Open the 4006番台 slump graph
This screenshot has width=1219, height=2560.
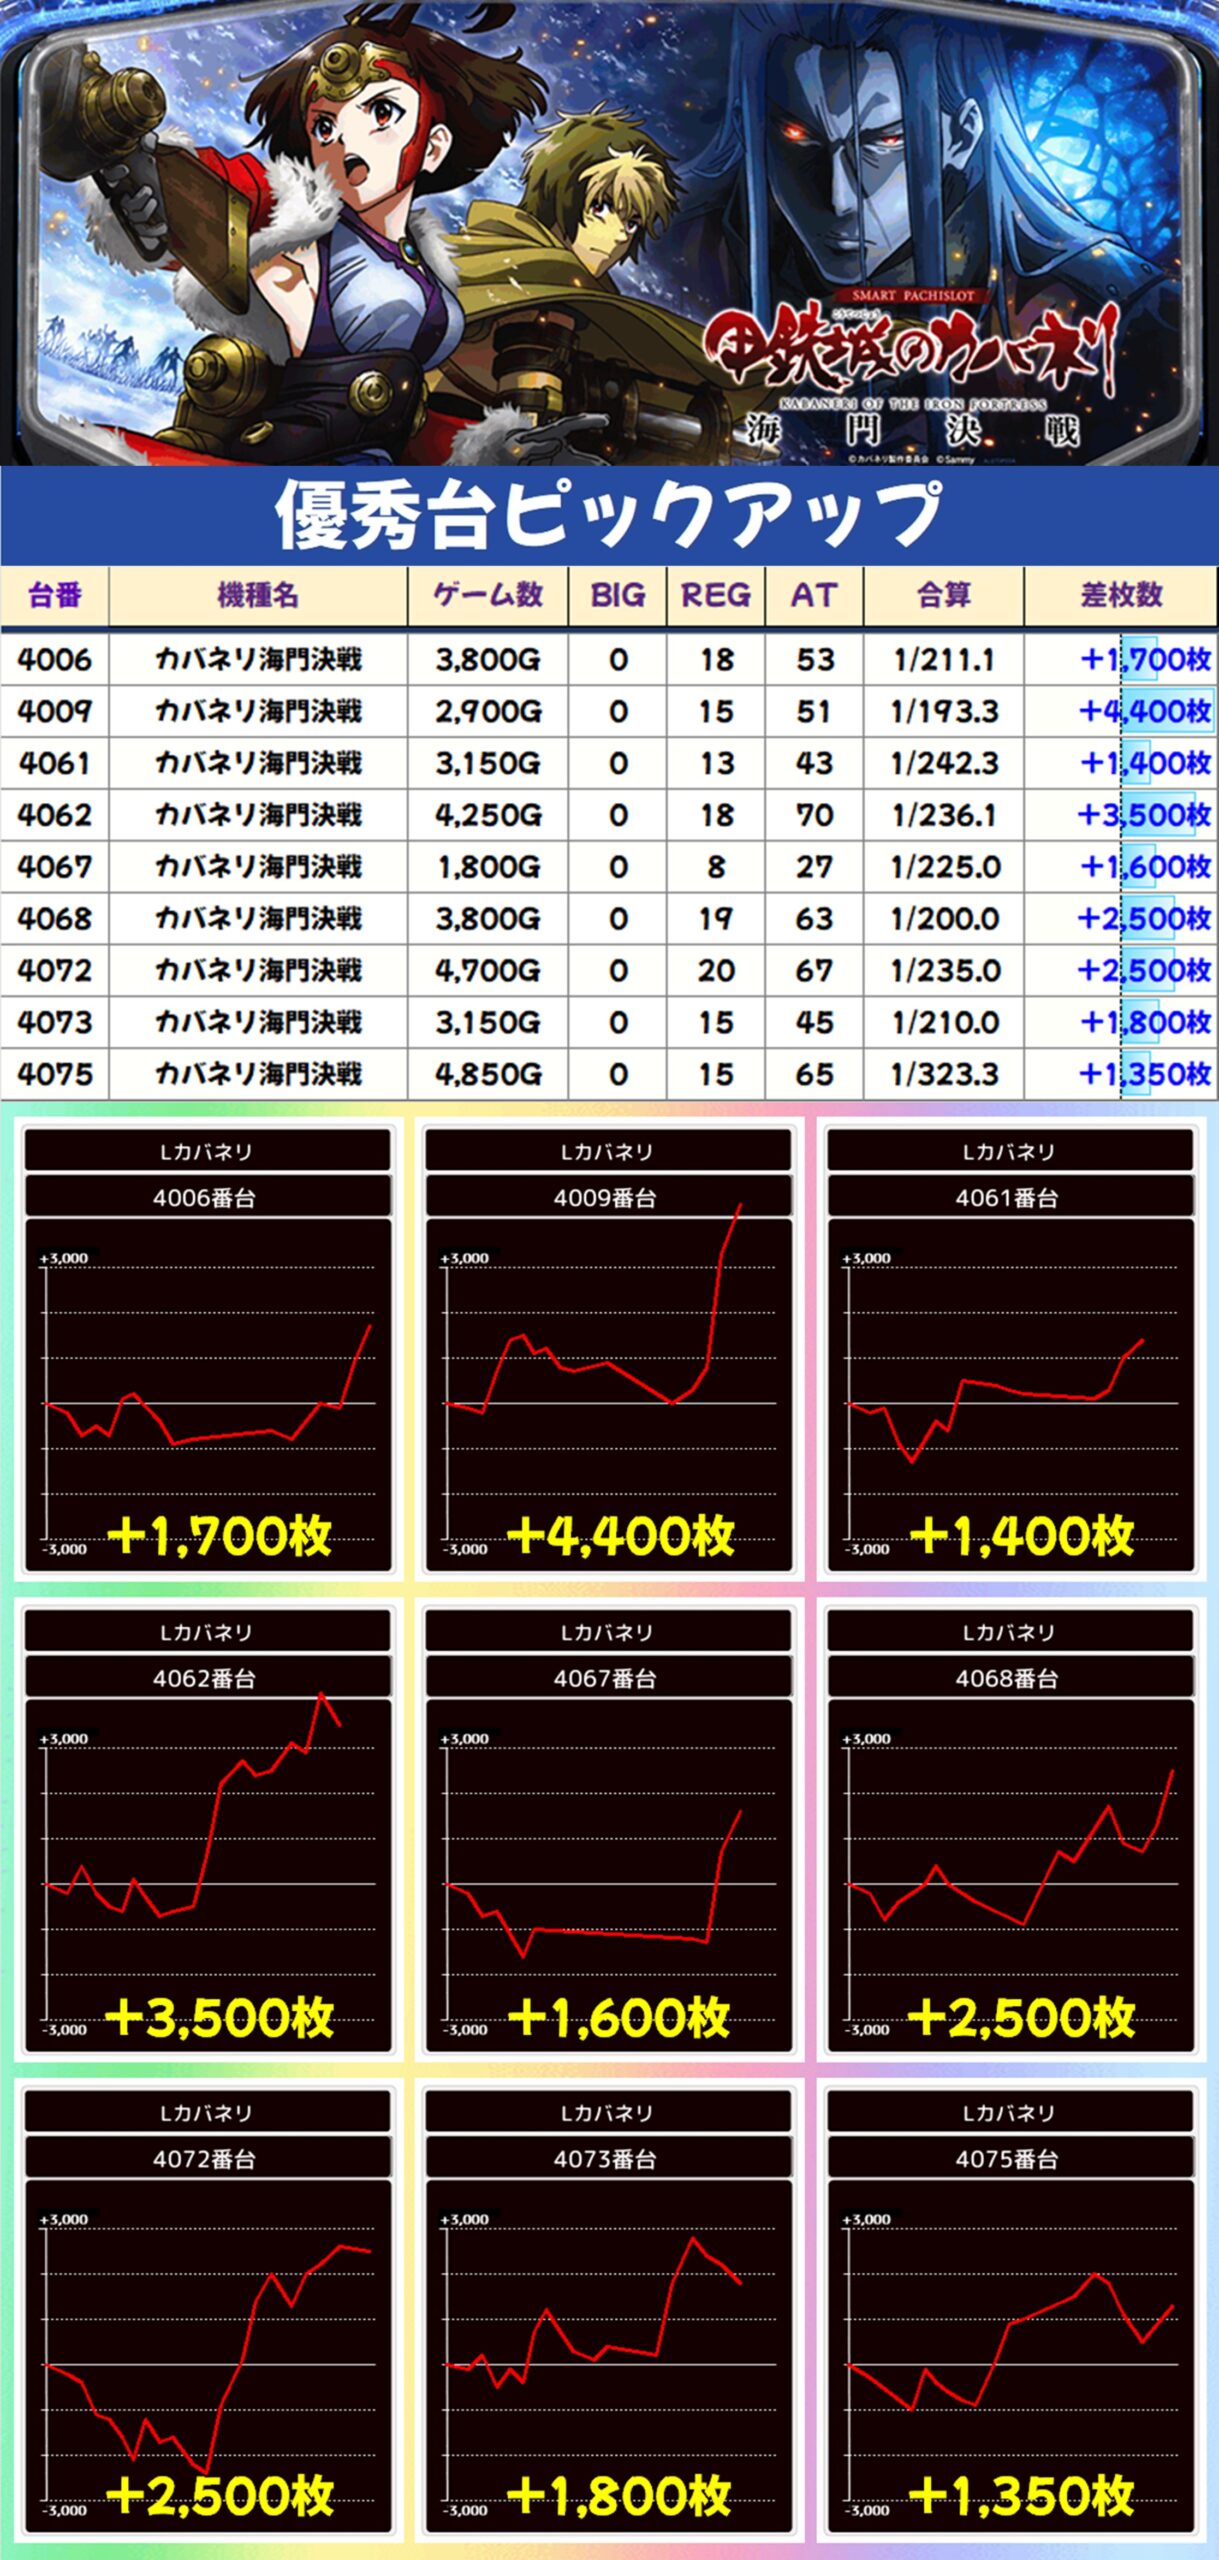point(207,1395)
